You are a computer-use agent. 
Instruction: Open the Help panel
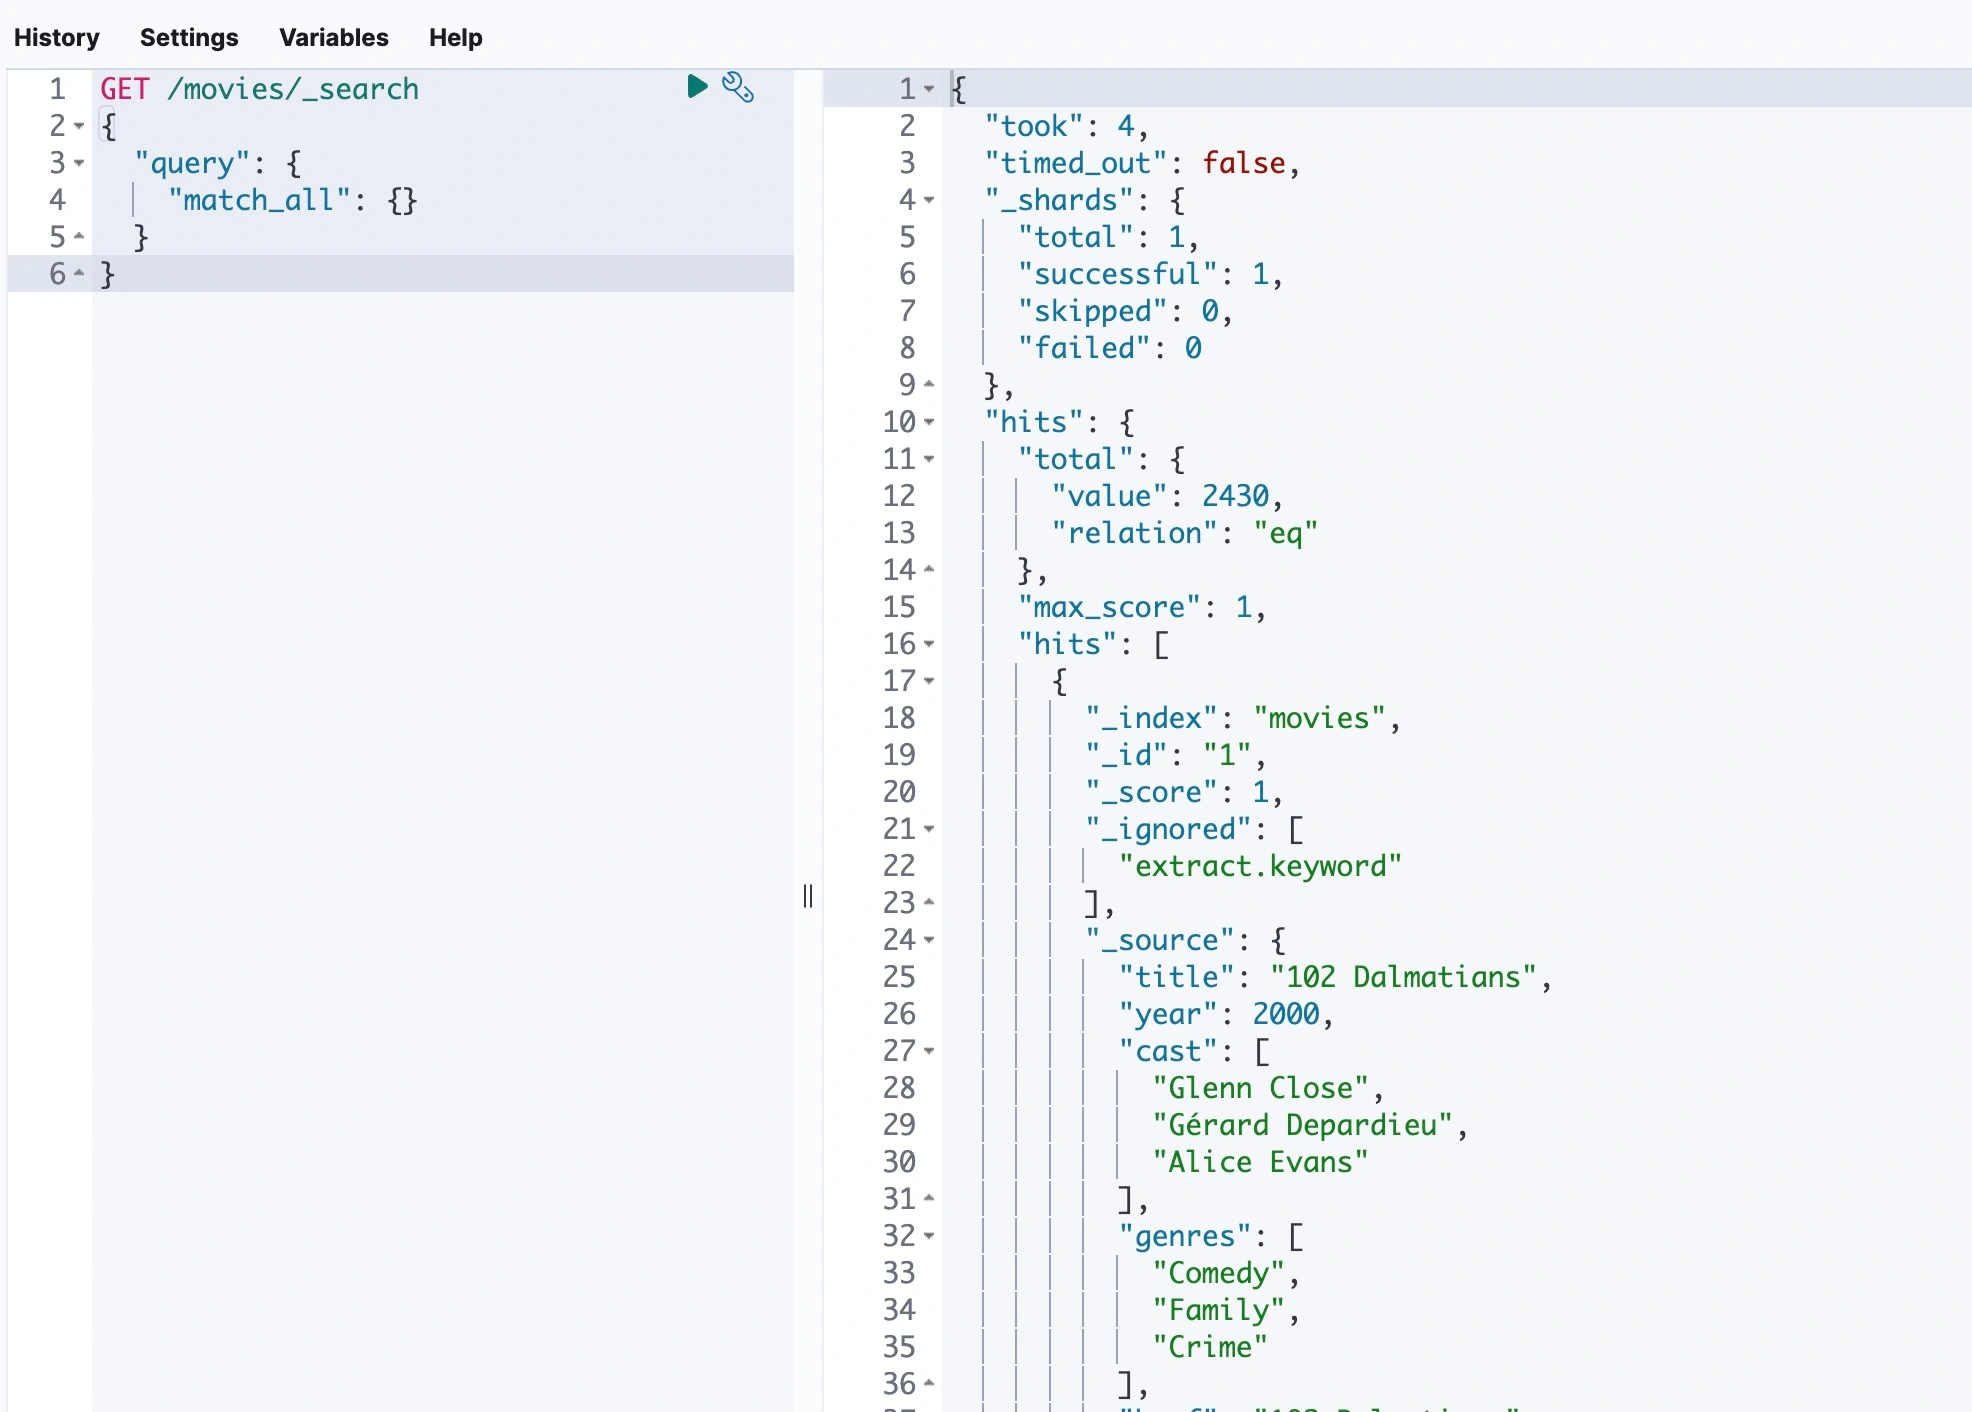point(455,37)
